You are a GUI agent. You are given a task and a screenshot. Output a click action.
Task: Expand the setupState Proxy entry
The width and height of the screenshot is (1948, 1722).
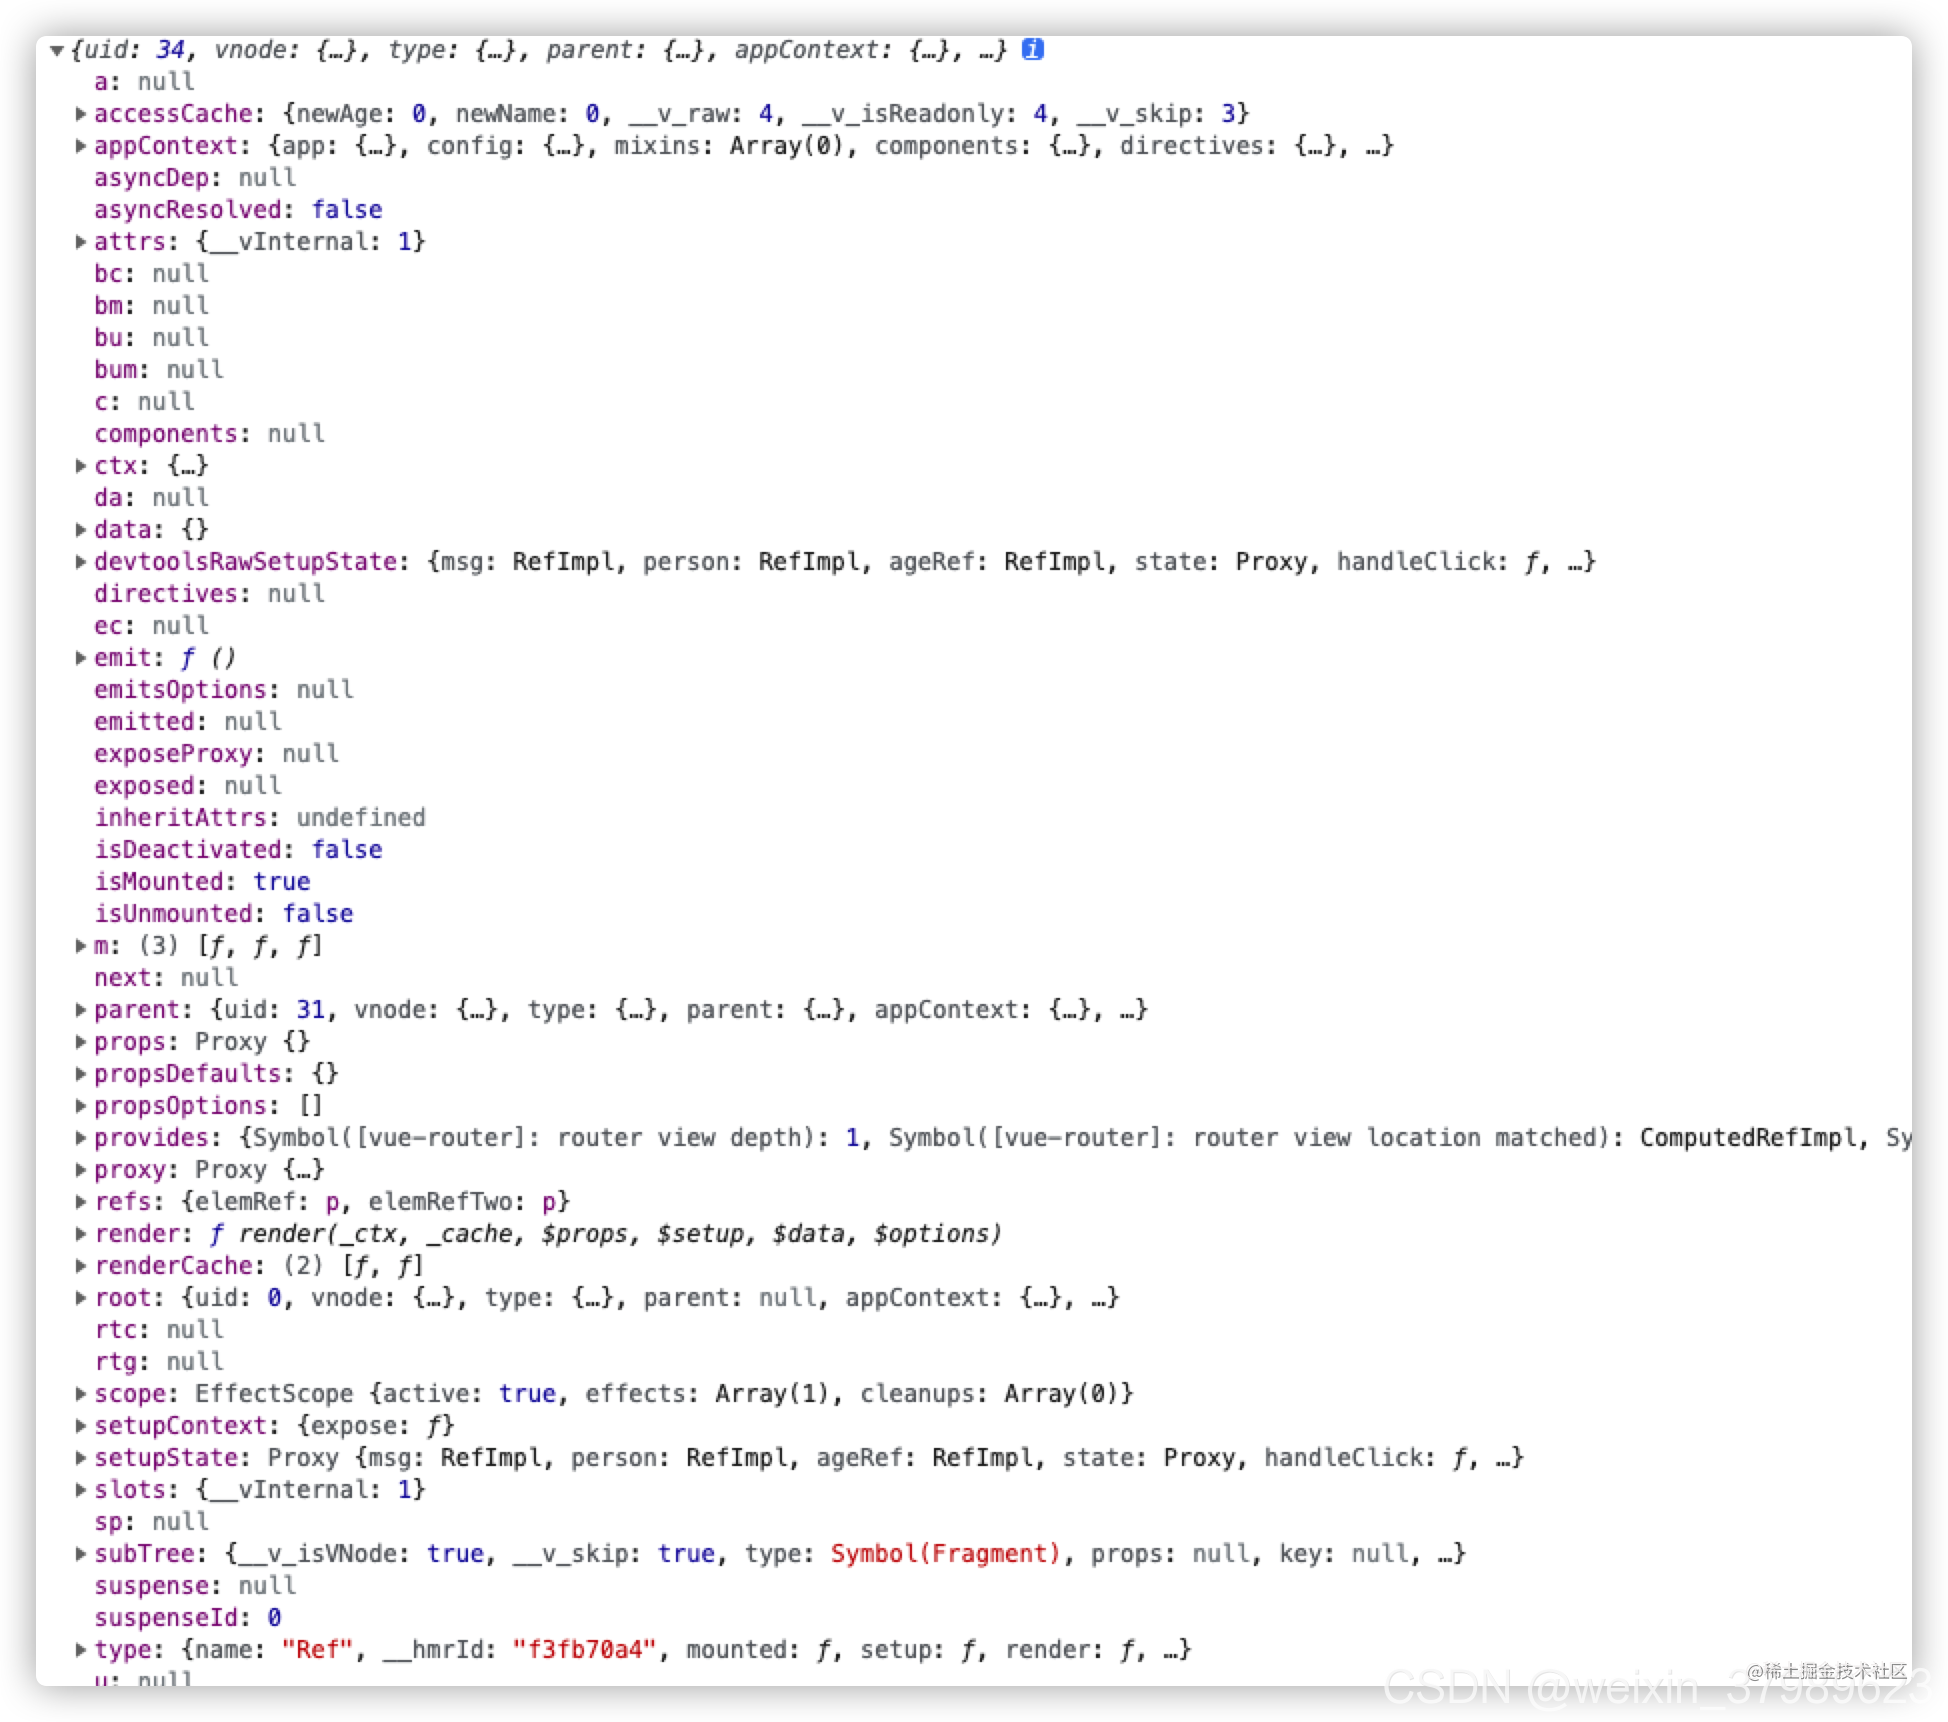(82, 1457)
